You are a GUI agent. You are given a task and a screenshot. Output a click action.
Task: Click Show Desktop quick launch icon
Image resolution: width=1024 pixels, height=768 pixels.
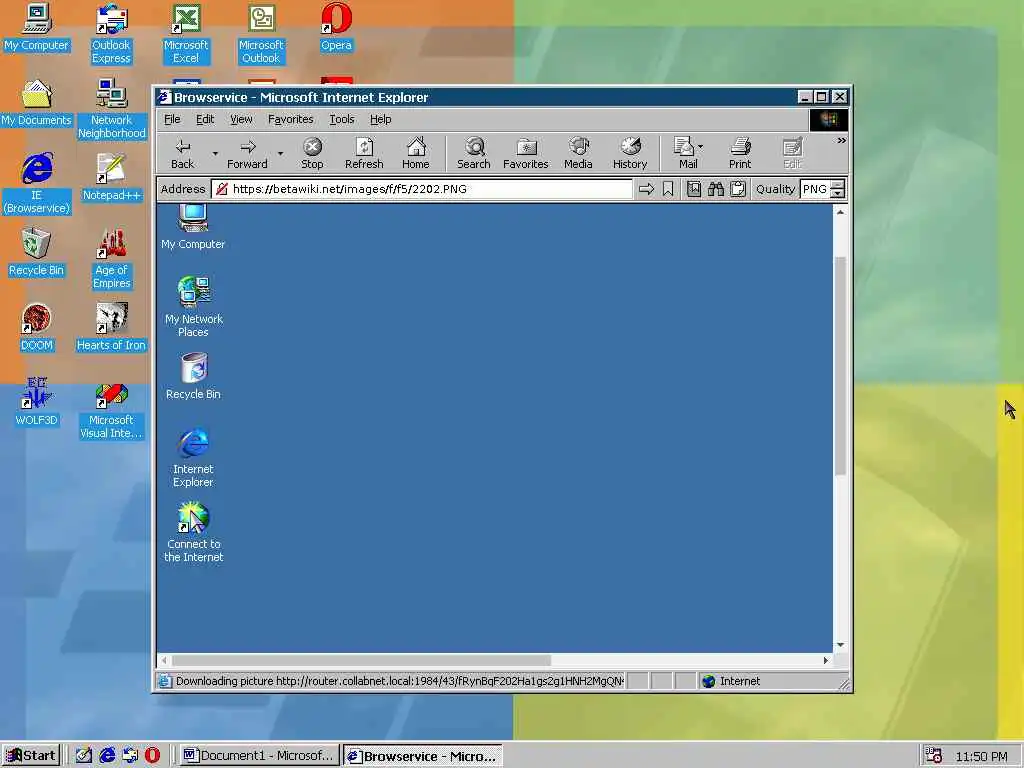84,756
